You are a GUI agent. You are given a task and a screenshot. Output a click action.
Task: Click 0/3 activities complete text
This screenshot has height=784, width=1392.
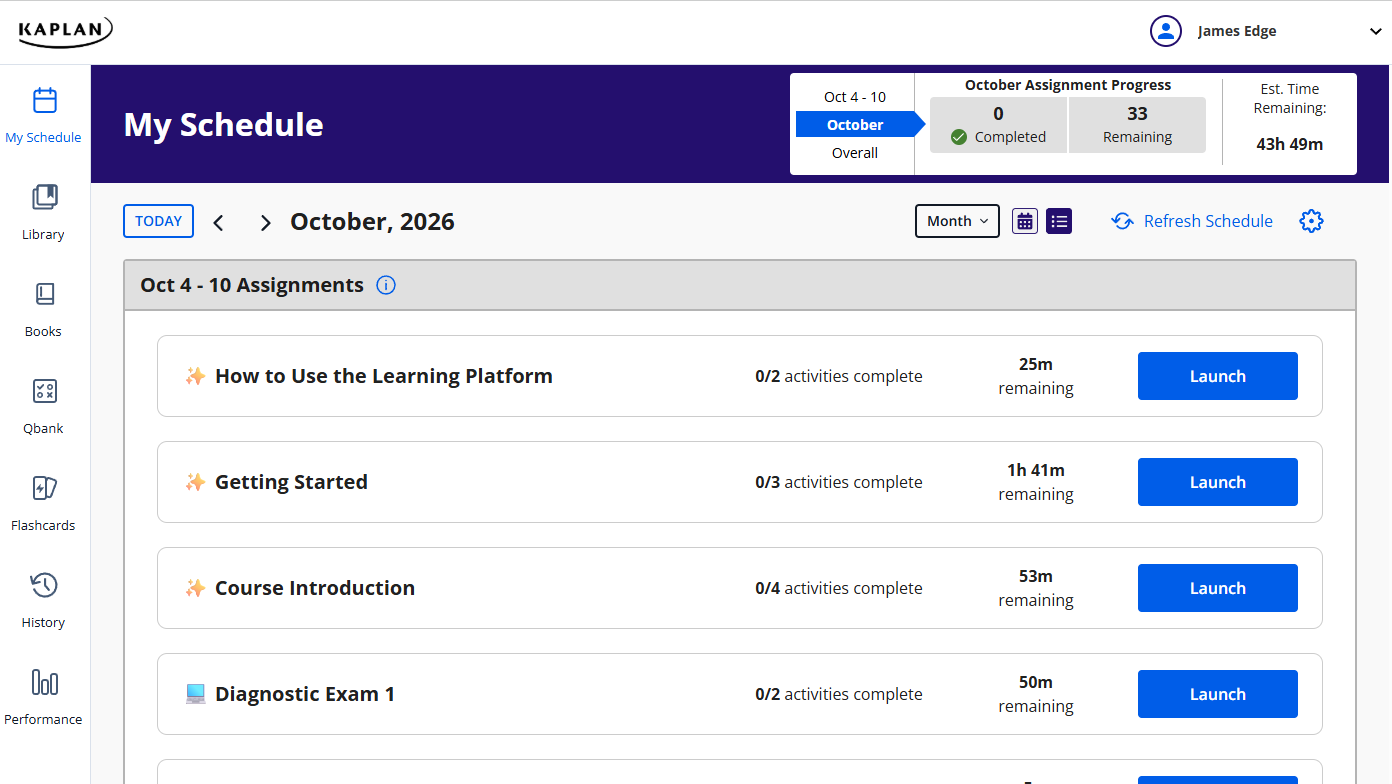coord(839,482)
